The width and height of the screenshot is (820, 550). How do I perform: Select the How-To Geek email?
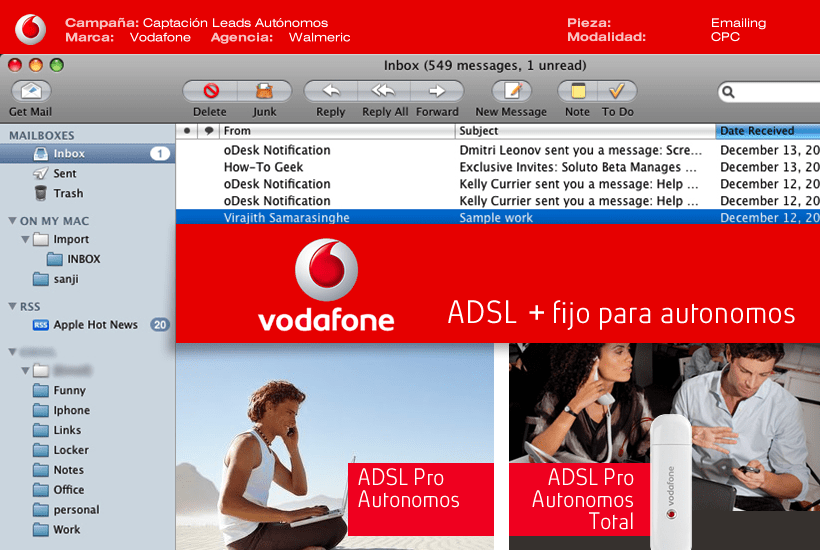pyautogui.click(x=264, y=167)
